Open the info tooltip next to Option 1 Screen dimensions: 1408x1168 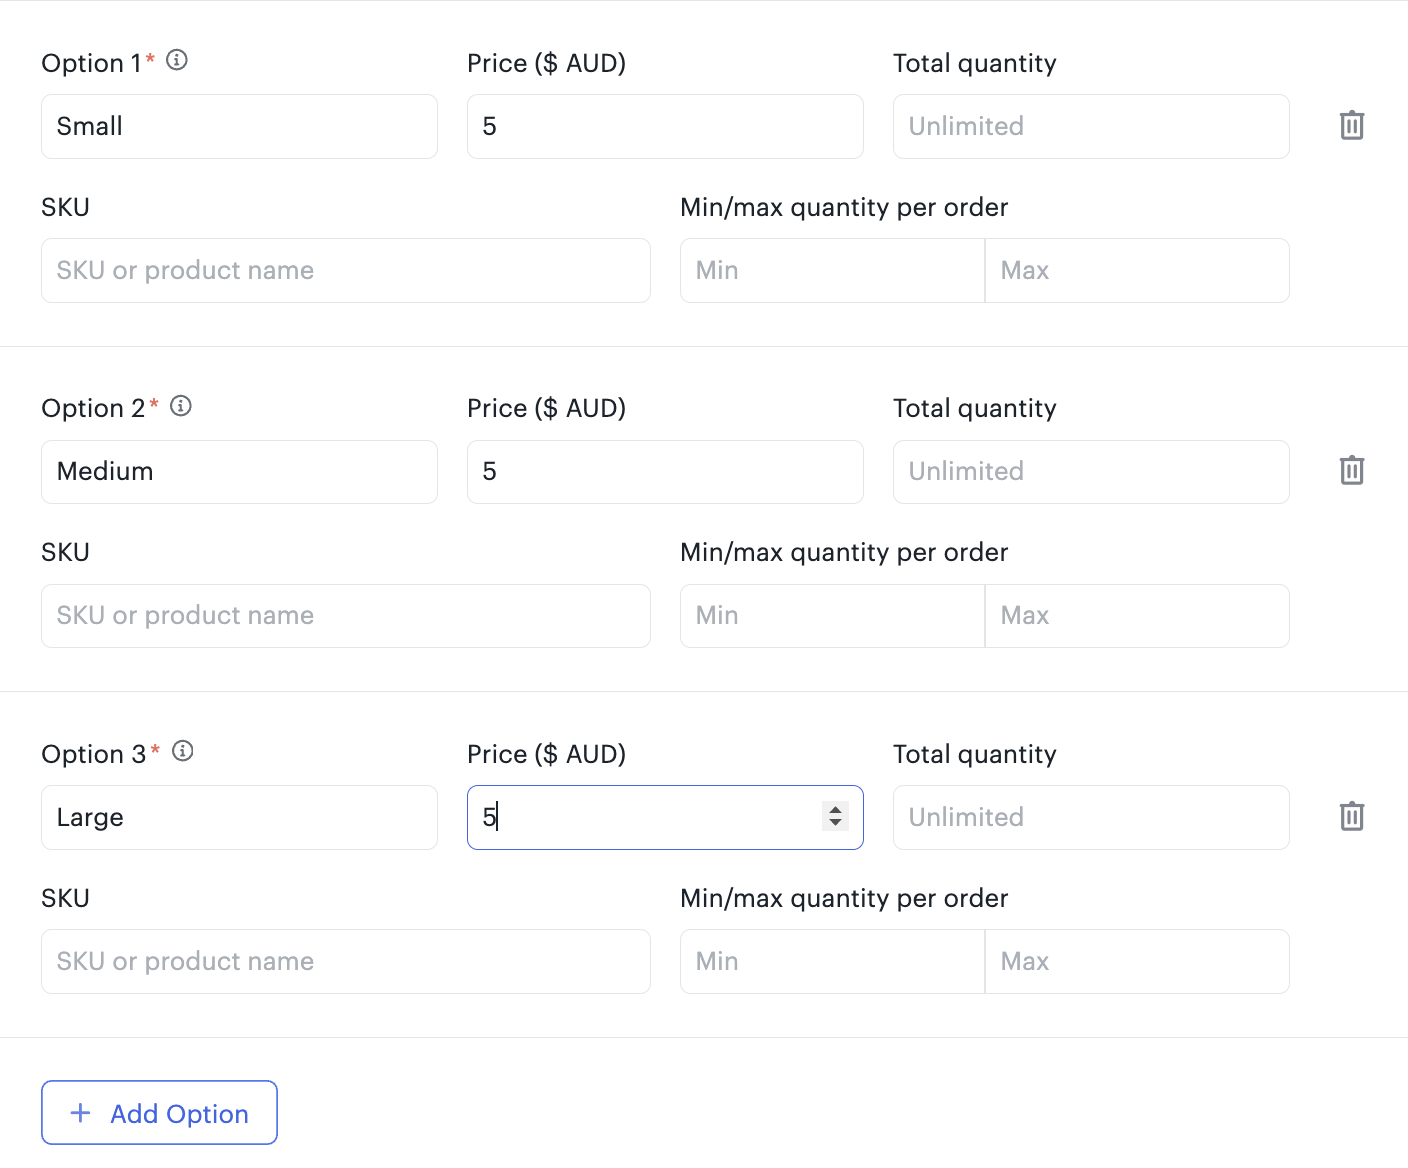[177, 60]
